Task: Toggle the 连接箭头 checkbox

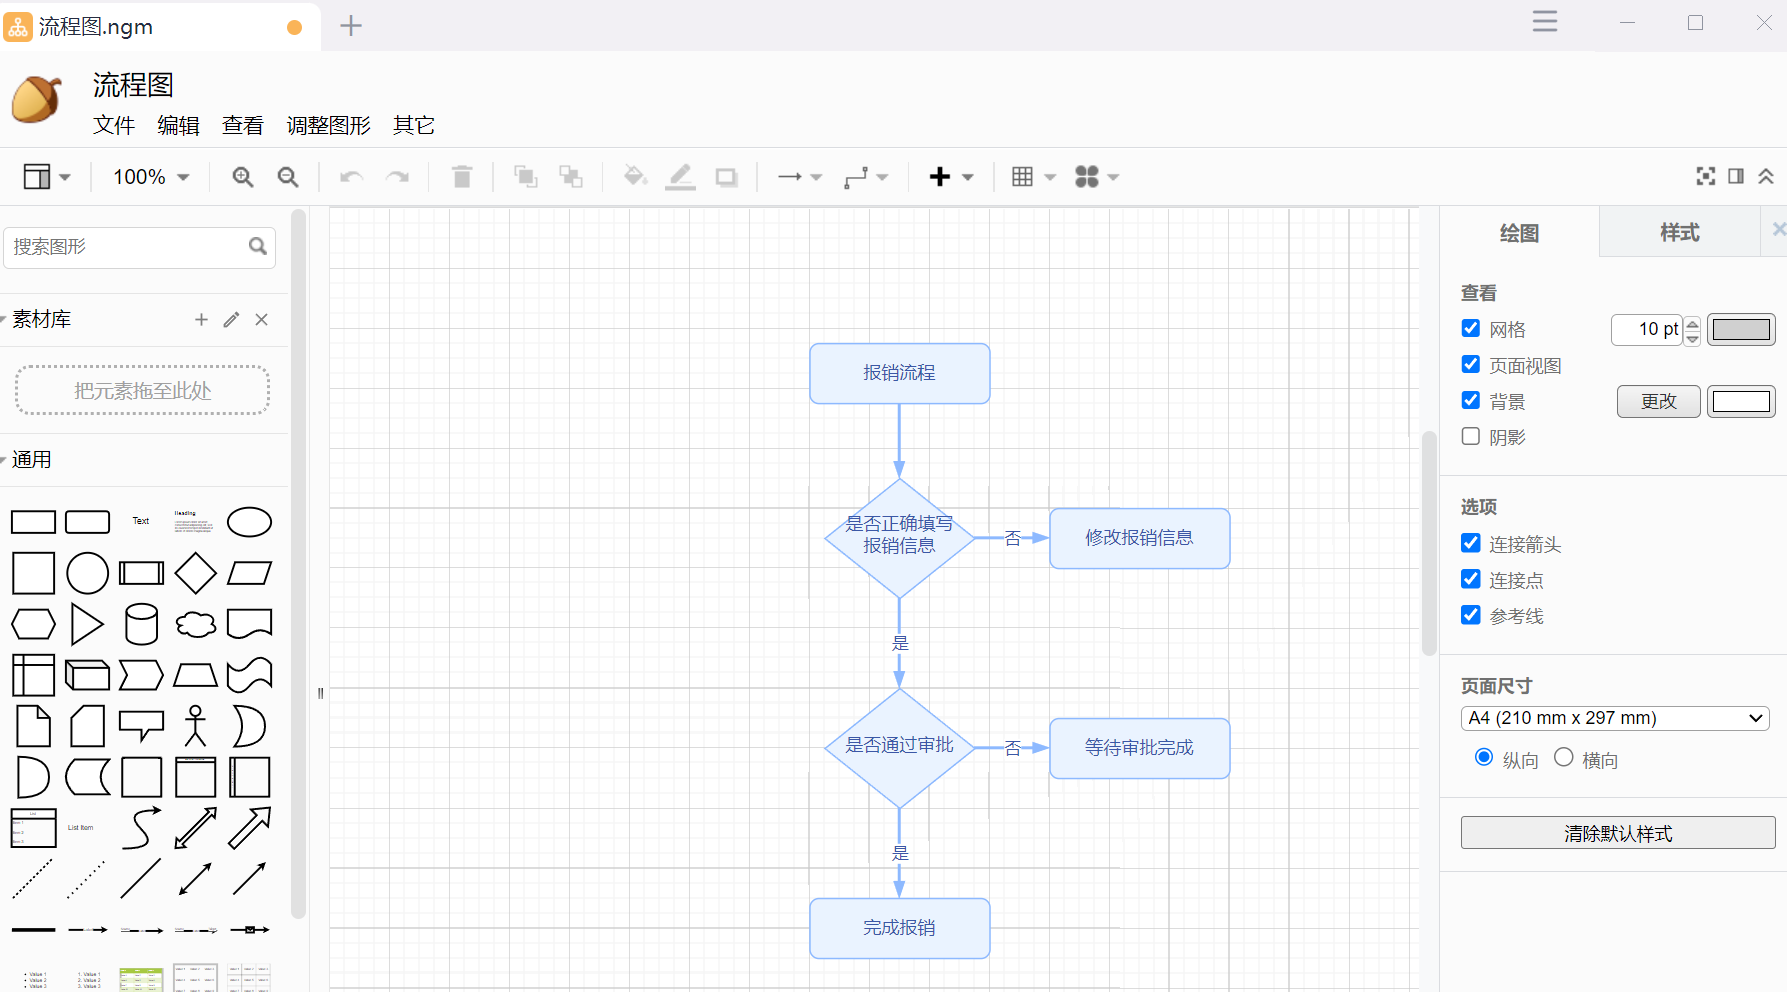Action: [1471, 543]
